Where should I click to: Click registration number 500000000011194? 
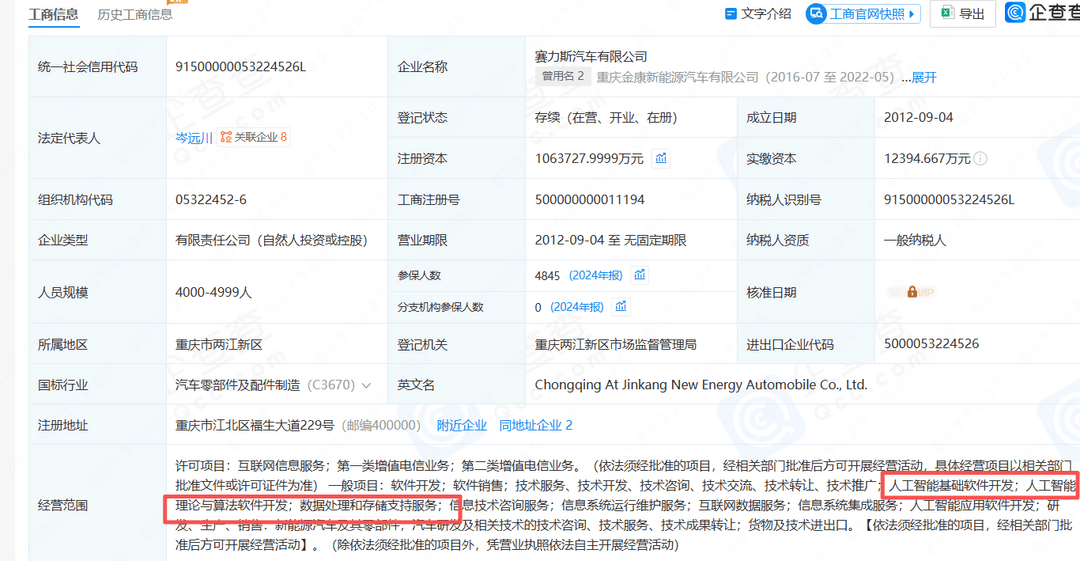(x=590, y=200)
